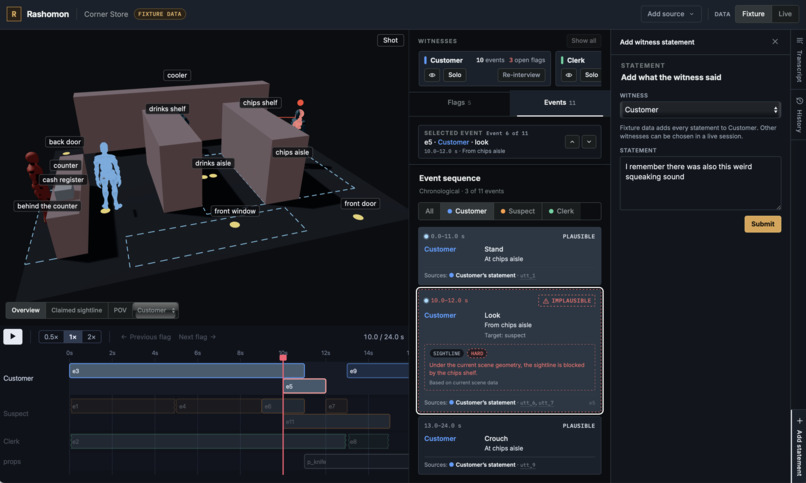Submit the witness statement
This screenshot has height=483, width=806.
point(762,224)
